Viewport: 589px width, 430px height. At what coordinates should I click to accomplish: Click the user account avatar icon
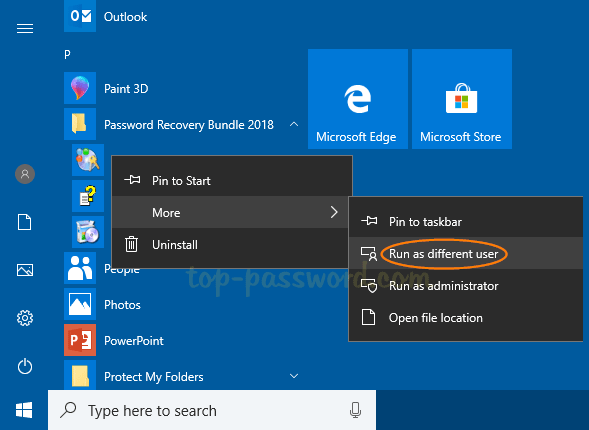[25, 174]
